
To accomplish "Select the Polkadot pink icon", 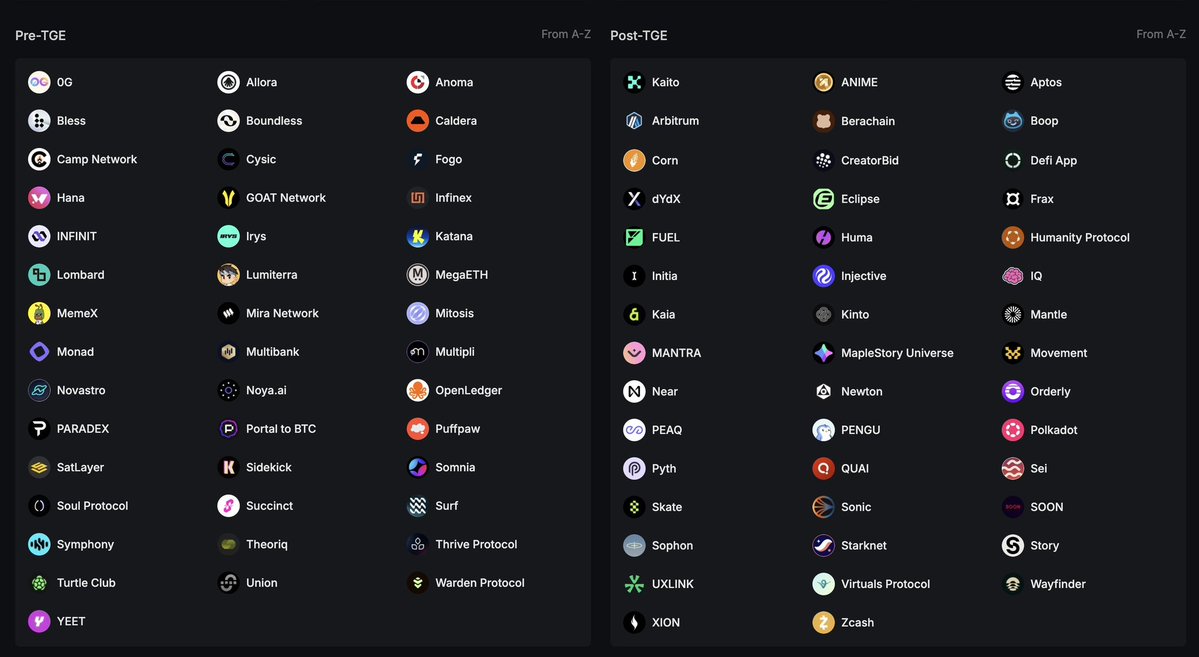I will [x=1012, y=430].
